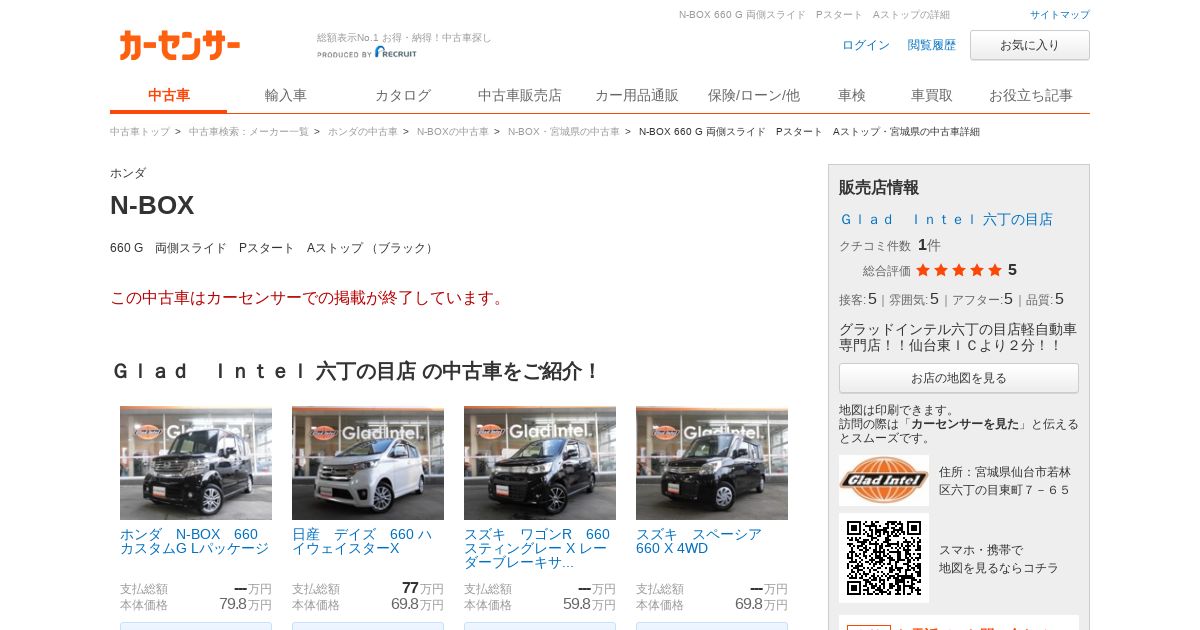
Task: Click the 販売店情報 heading
Action: 879,187
